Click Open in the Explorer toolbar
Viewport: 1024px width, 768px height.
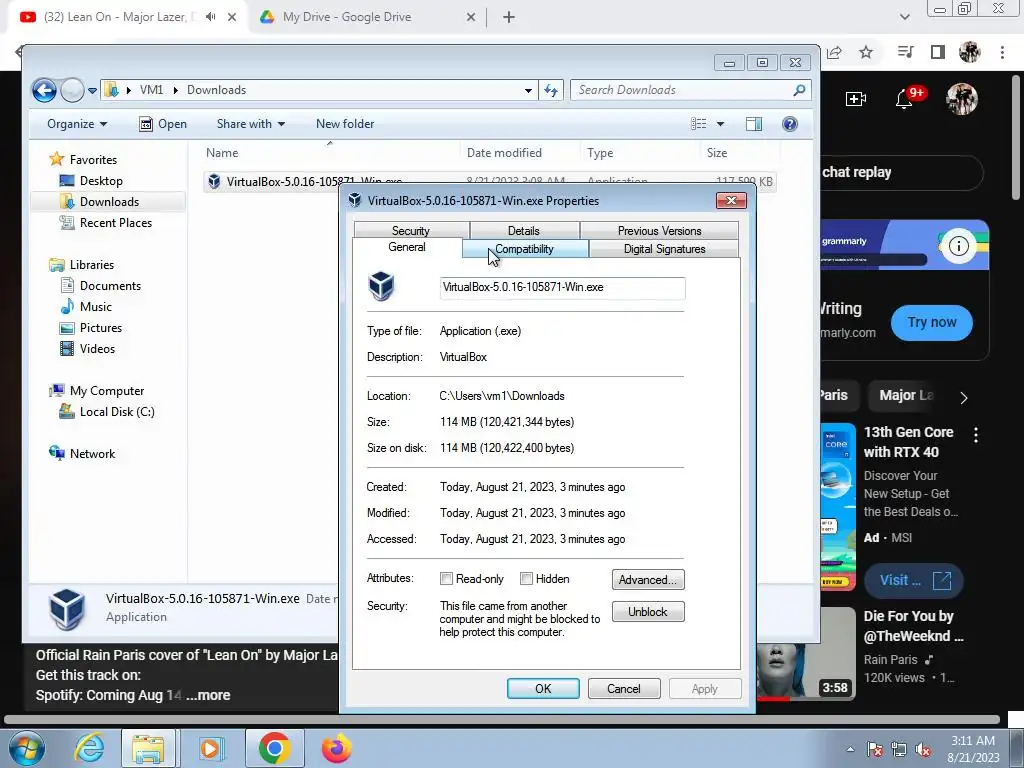pos(163,124)
